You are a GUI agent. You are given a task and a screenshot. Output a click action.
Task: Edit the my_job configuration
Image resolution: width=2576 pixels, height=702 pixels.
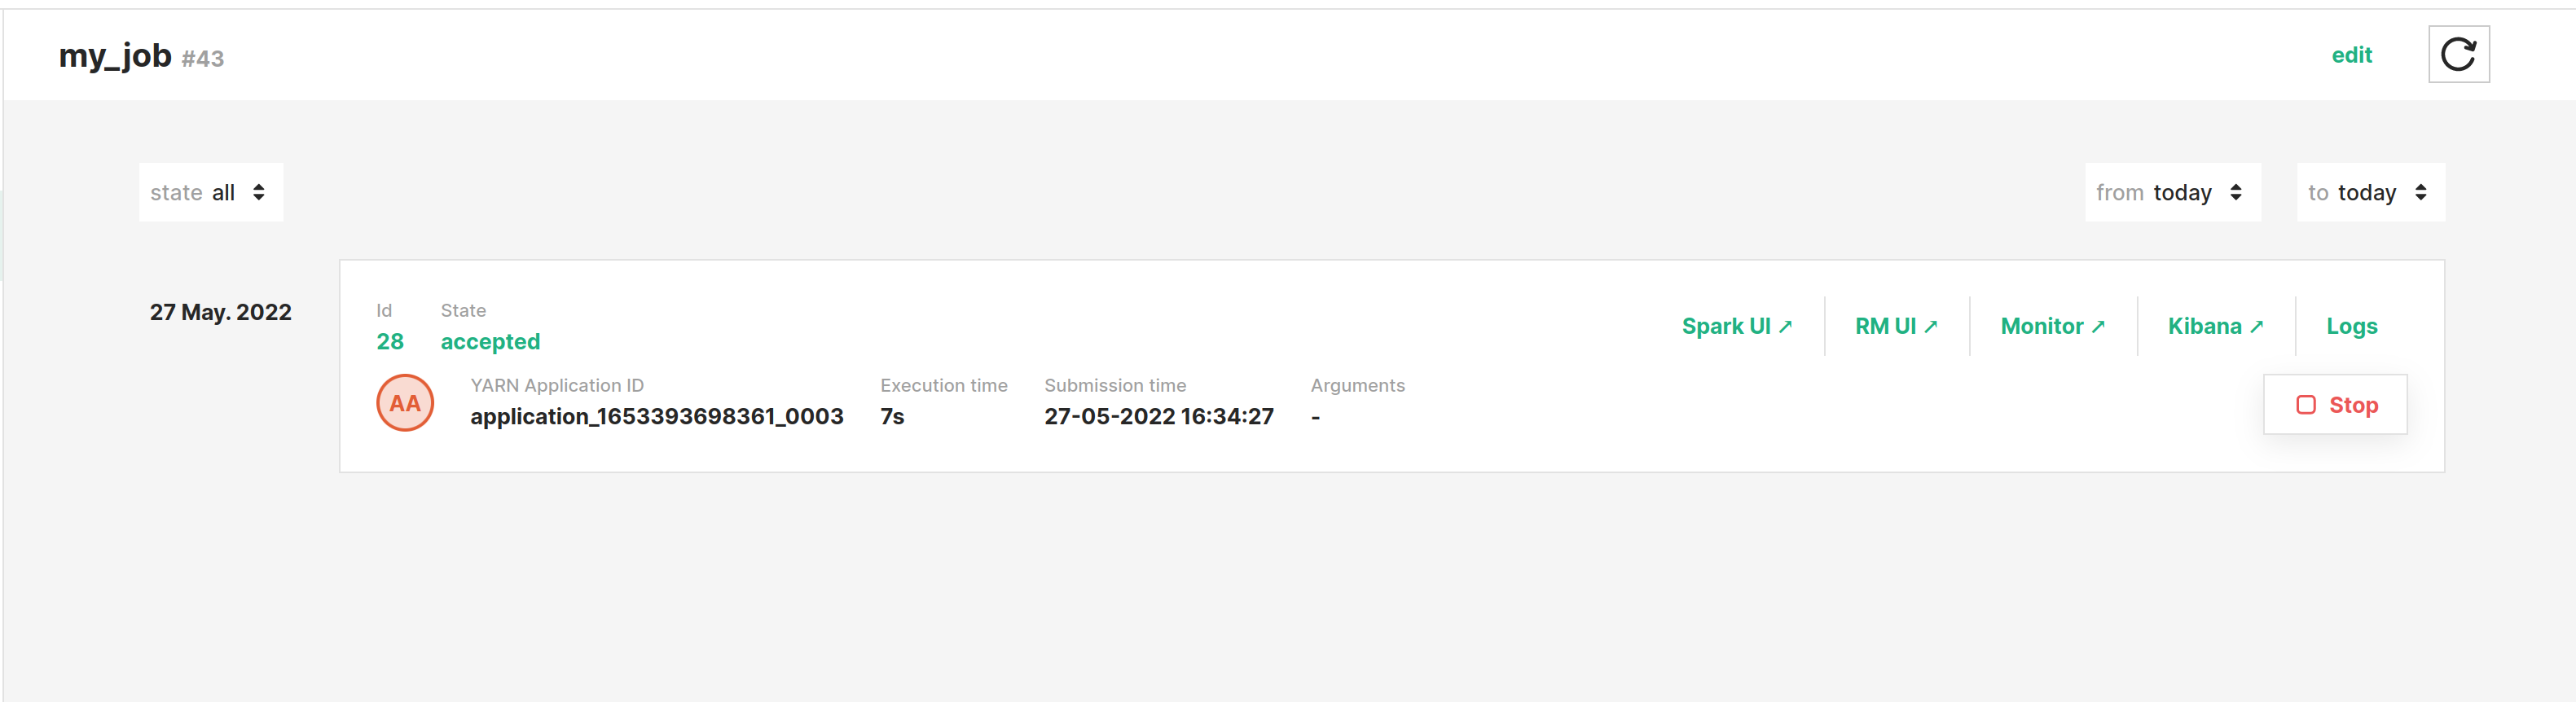pyautogui.click(x=2352, y=55)
